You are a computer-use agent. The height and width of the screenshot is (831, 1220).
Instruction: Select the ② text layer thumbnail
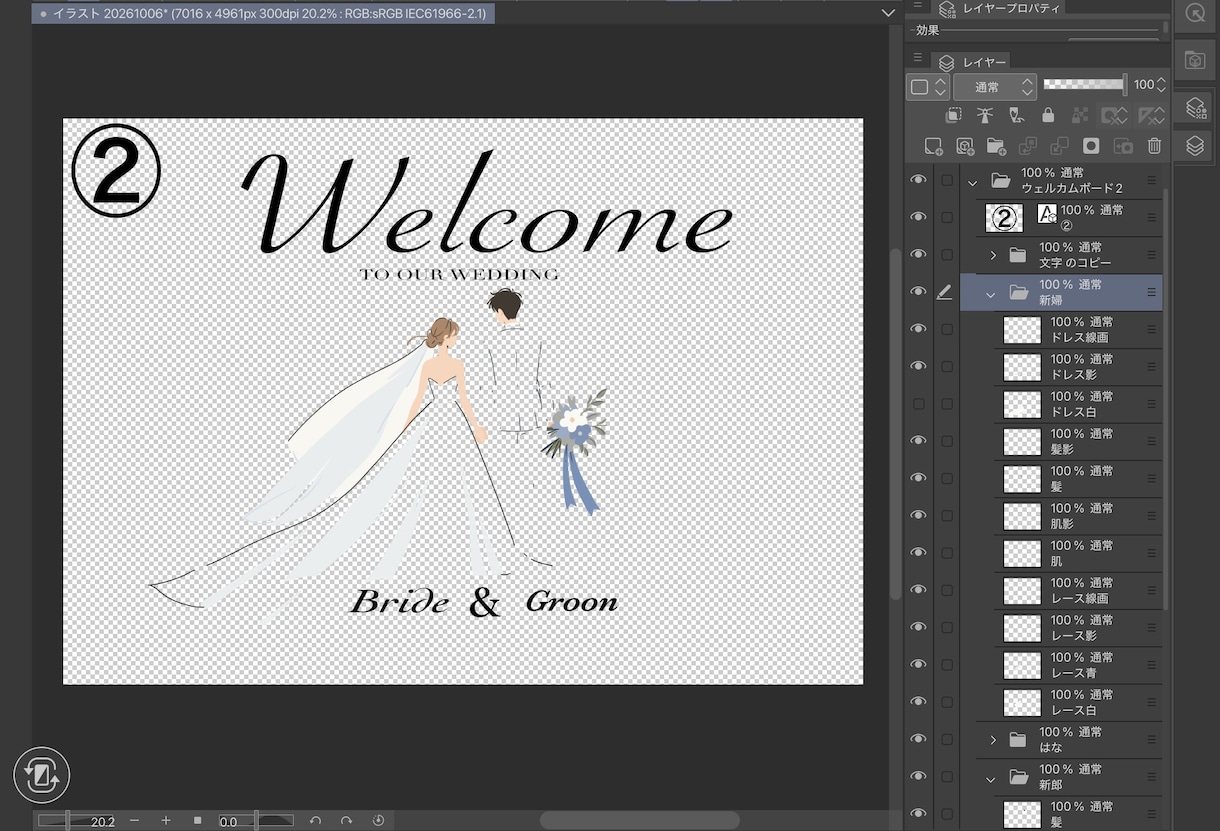(1004, 218)
